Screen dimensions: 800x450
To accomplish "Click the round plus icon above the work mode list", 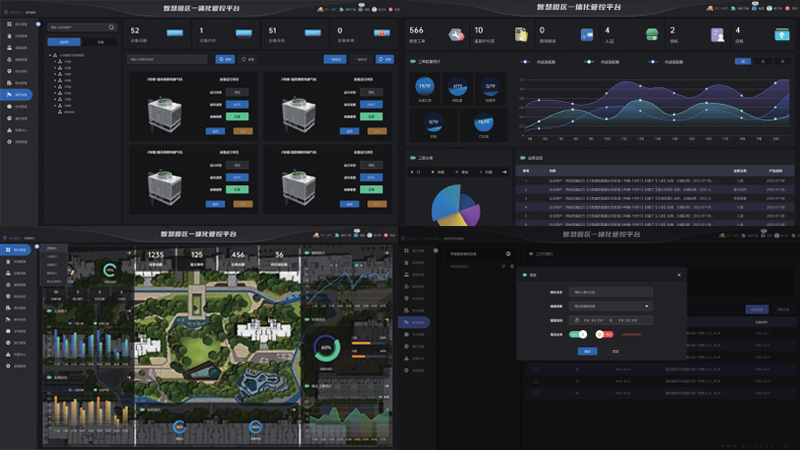I will 508,254.
